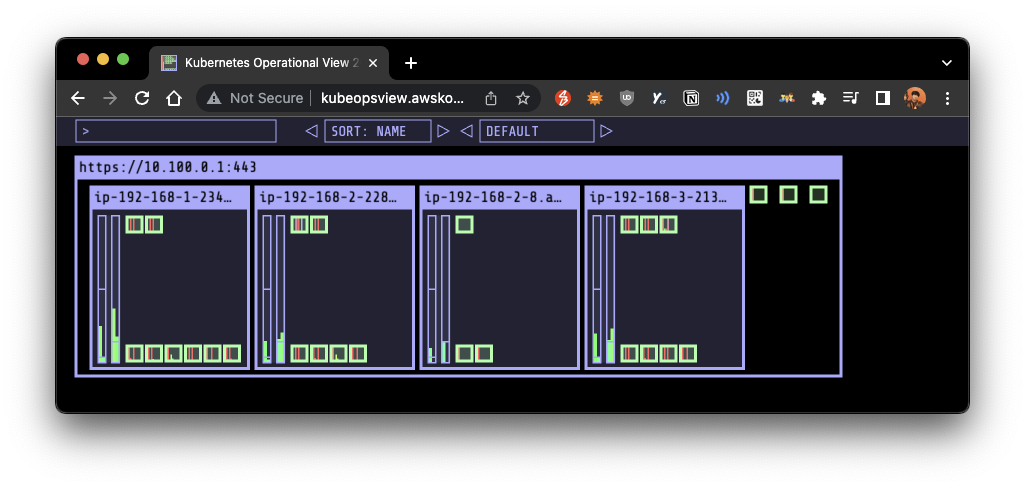This screenshot has height=487, width=1025.
Task: Click the pod filter input field
Action: coord(176,131)
